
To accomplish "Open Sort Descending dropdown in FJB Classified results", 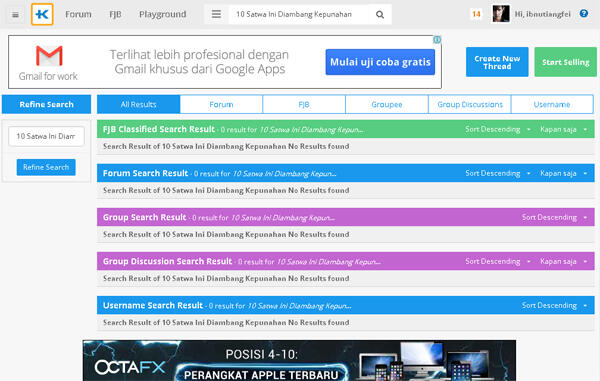I will 497,129.
